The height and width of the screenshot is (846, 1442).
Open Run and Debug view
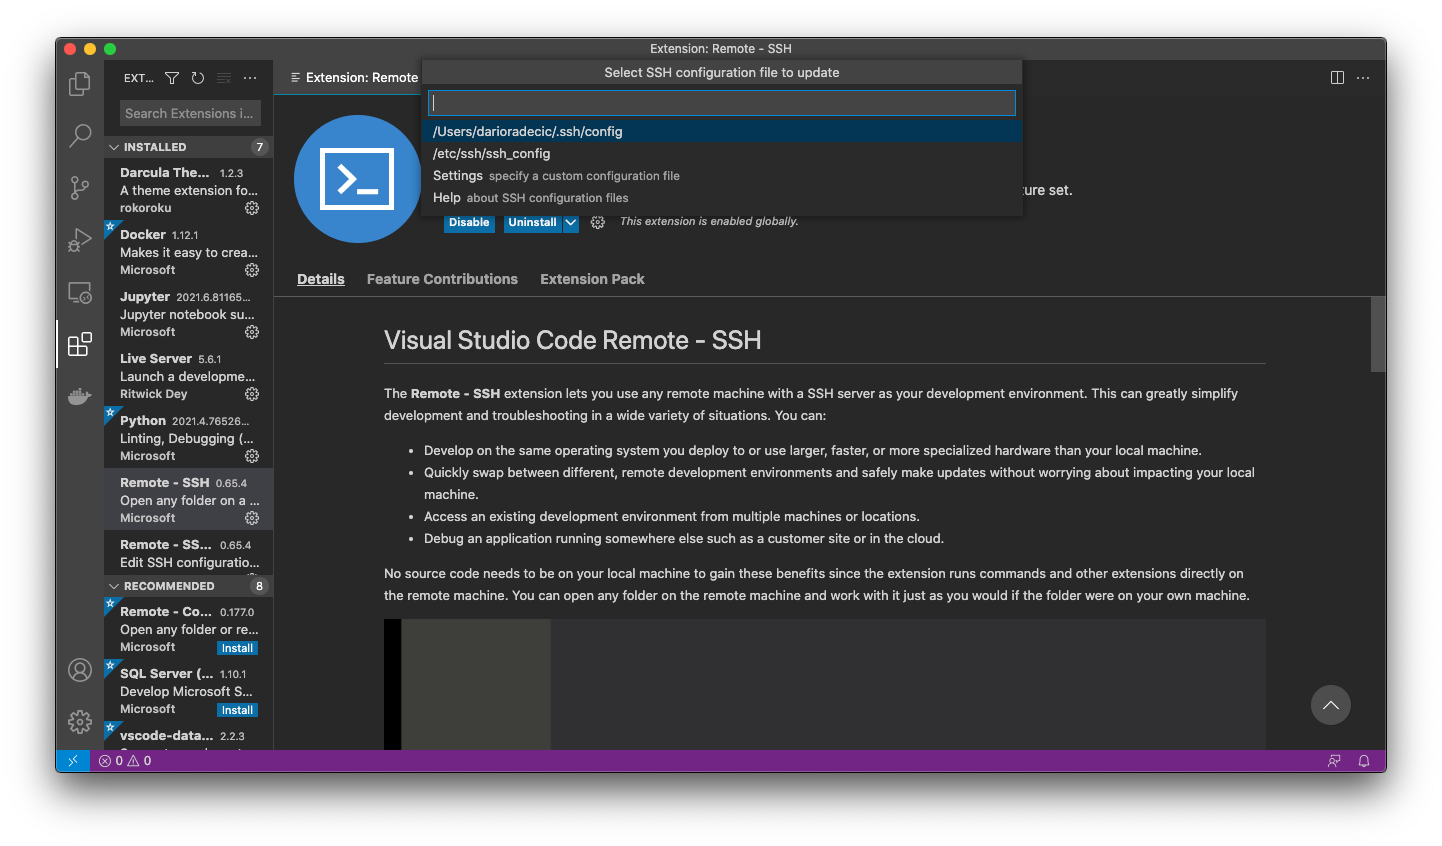[80, 240]
